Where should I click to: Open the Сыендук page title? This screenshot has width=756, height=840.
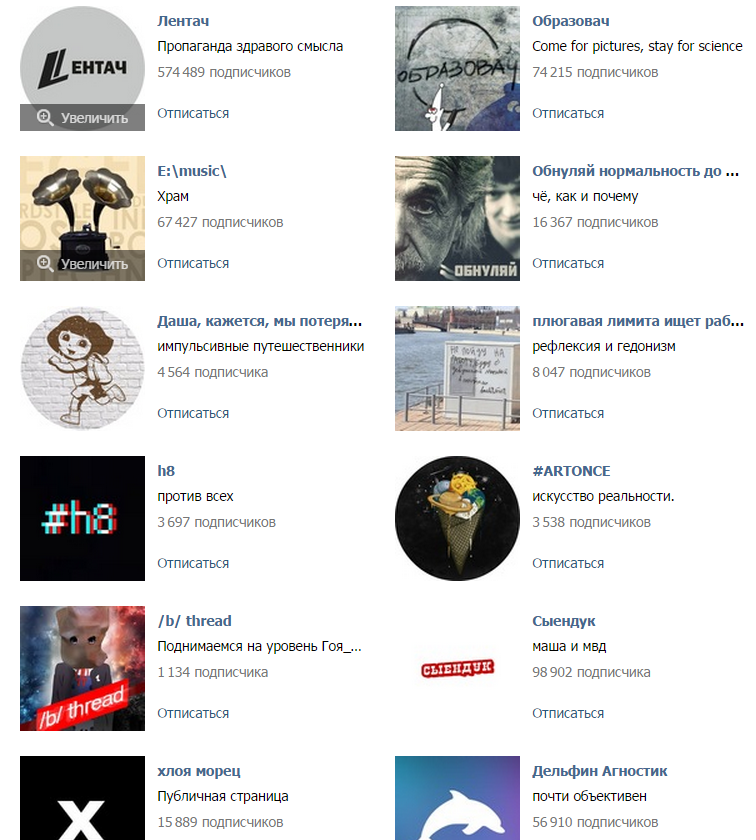564,621
